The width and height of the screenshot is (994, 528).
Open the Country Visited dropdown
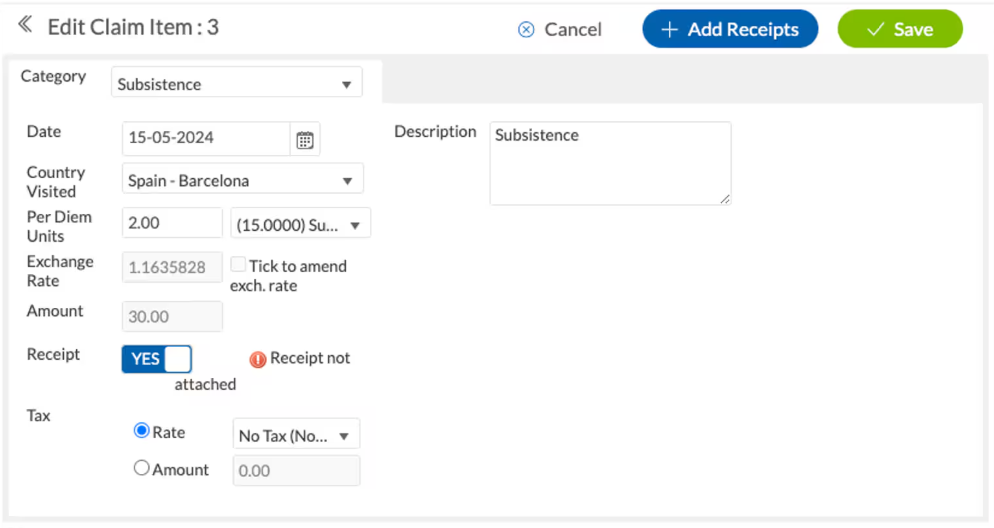243,179
